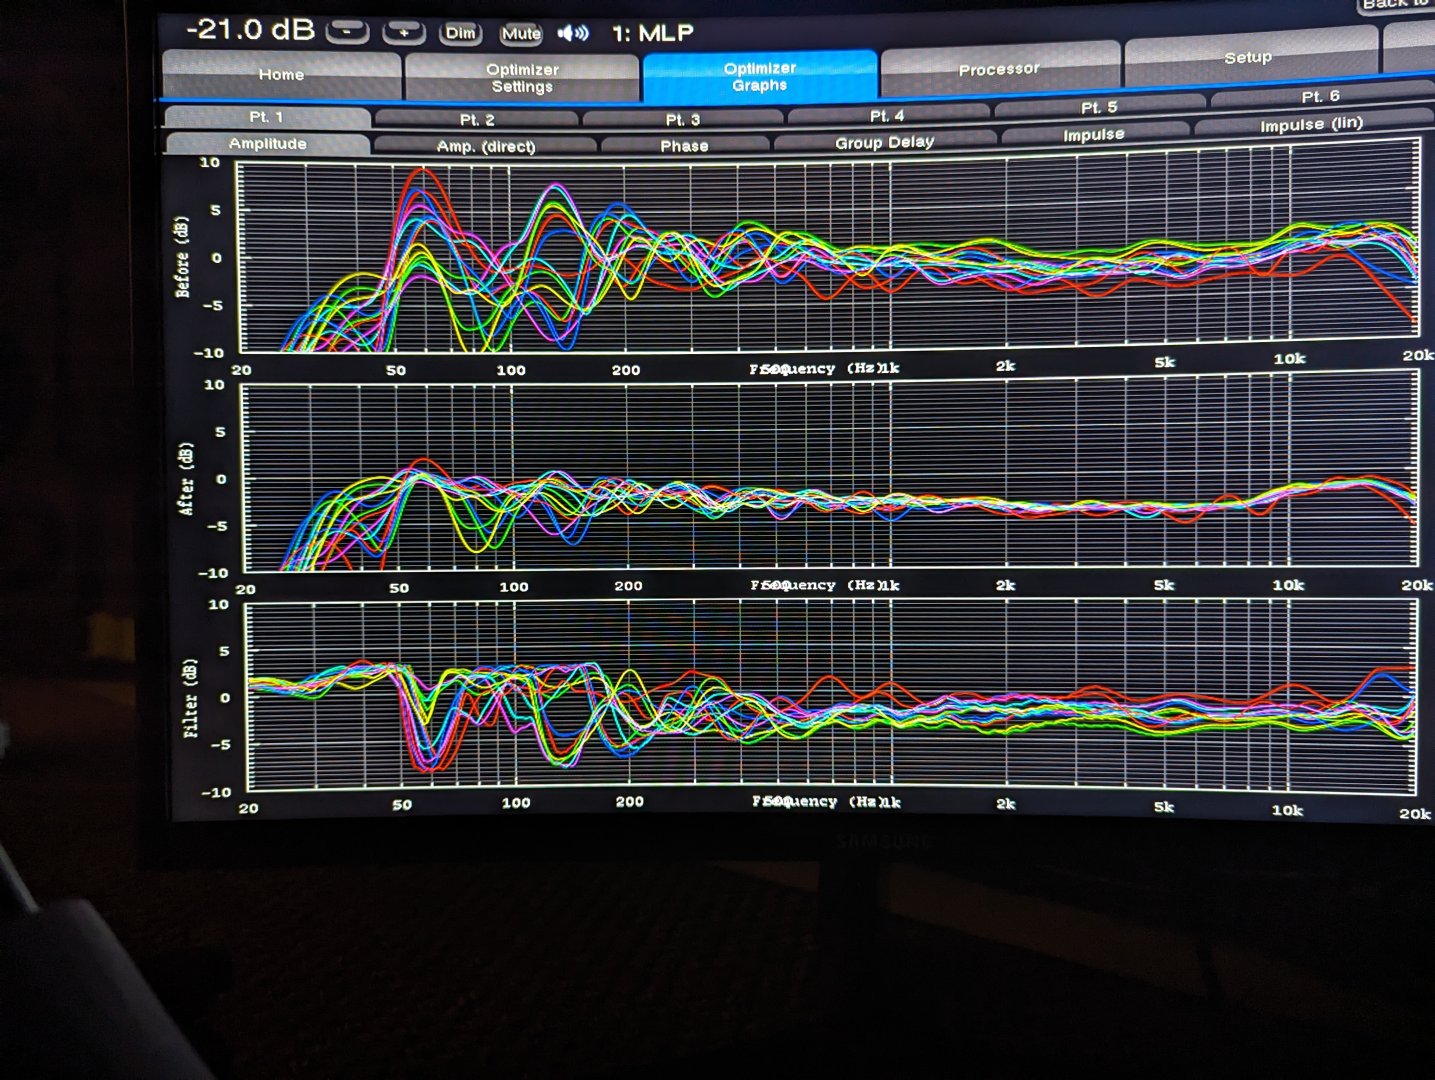Click the -21.0 dB volume readout
The image size is (1435, 1080).
(250, 30)
